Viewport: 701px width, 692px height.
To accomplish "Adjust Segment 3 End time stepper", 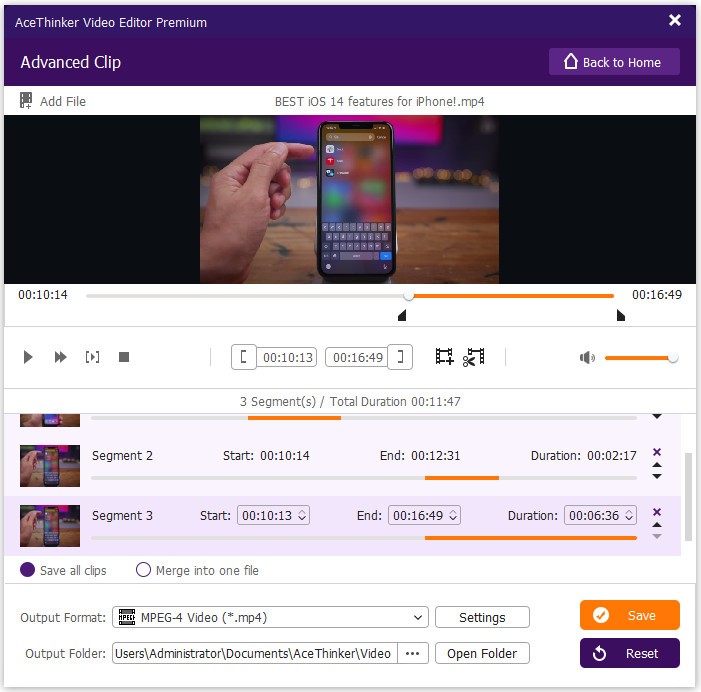I will click(453, 515).
